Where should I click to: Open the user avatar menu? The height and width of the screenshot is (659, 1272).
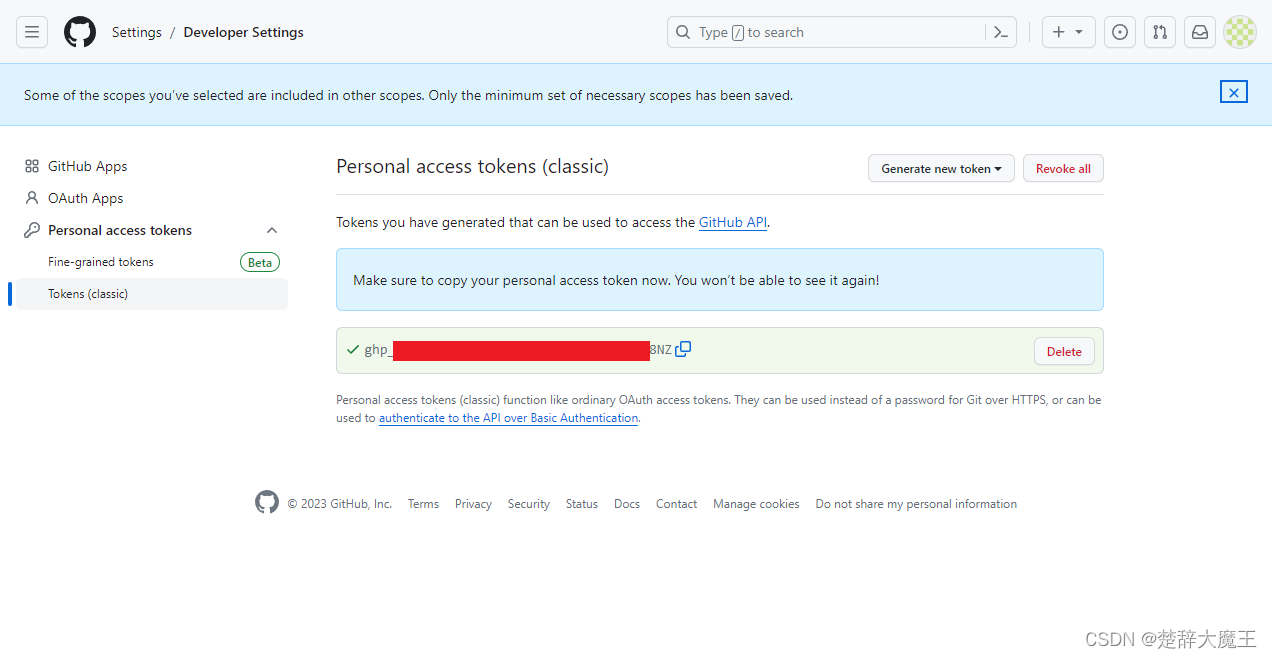[1240, 32]
